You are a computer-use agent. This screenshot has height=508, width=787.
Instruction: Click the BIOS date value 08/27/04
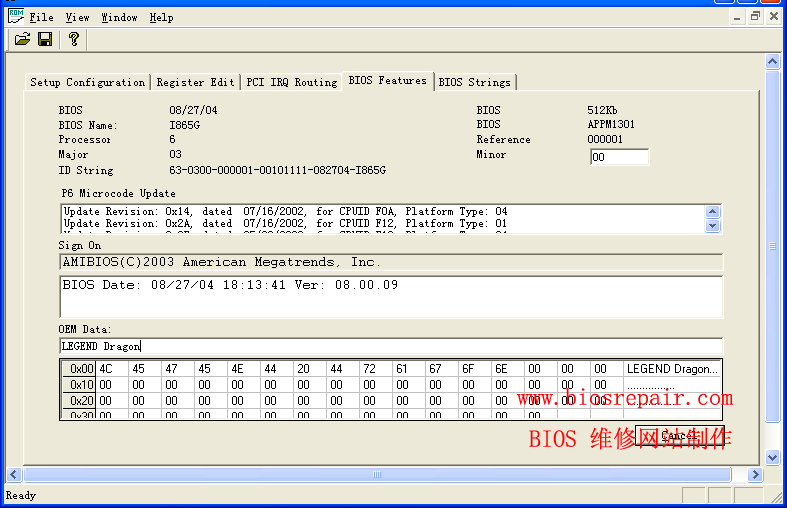[193, 110]
